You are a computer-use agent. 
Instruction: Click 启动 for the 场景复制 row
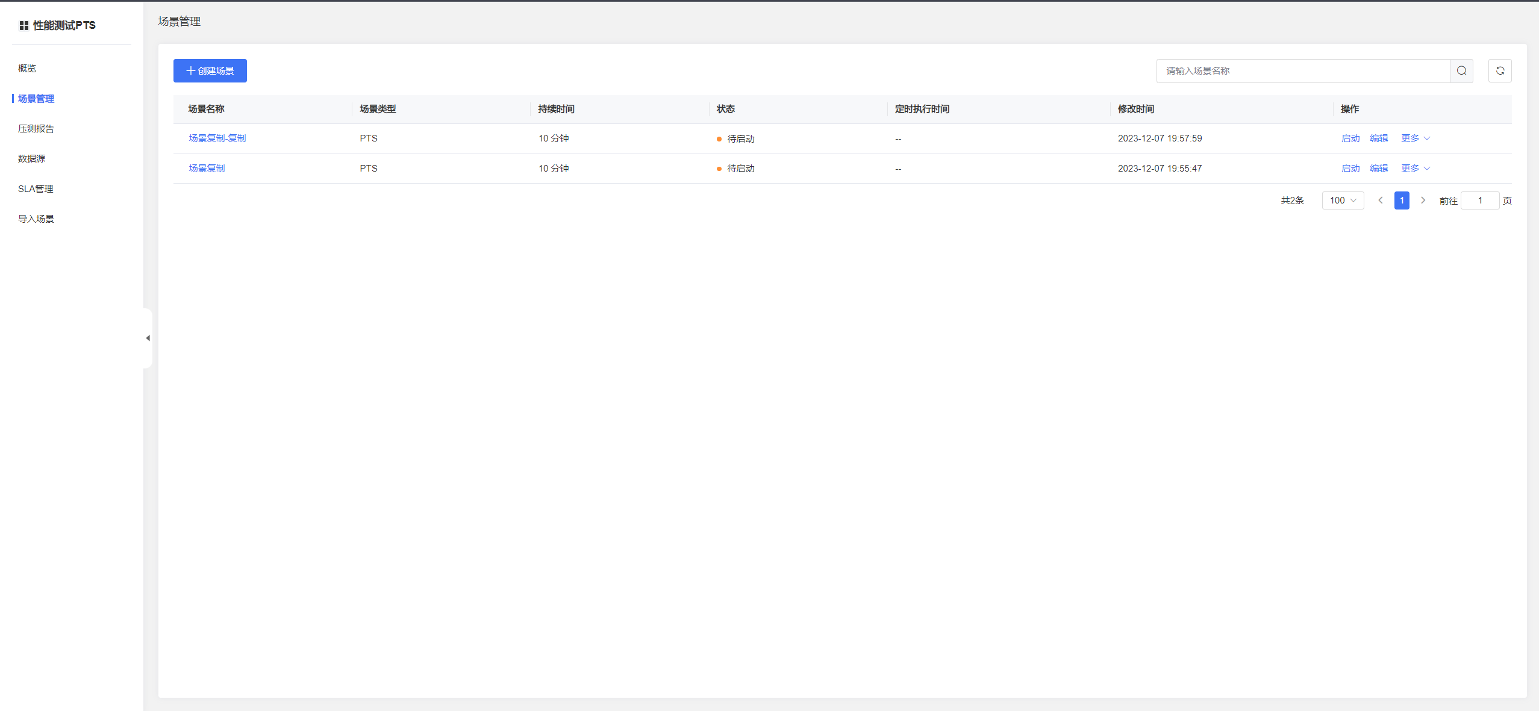click(x=1350, y=168)
